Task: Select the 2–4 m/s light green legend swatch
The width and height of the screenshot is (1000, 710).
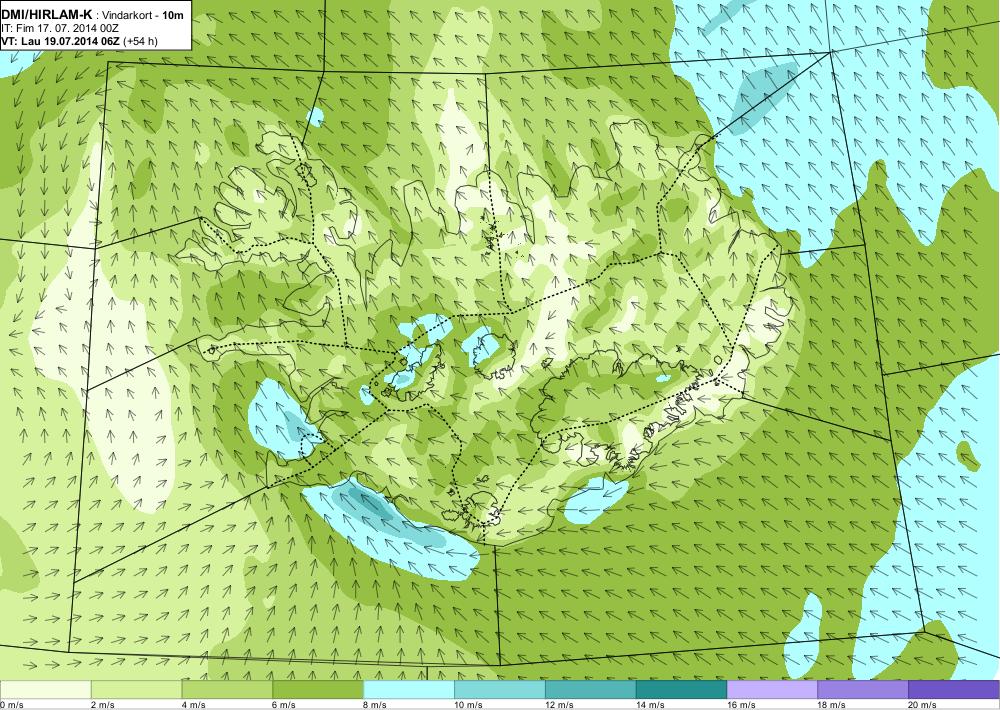Action: 136,690
